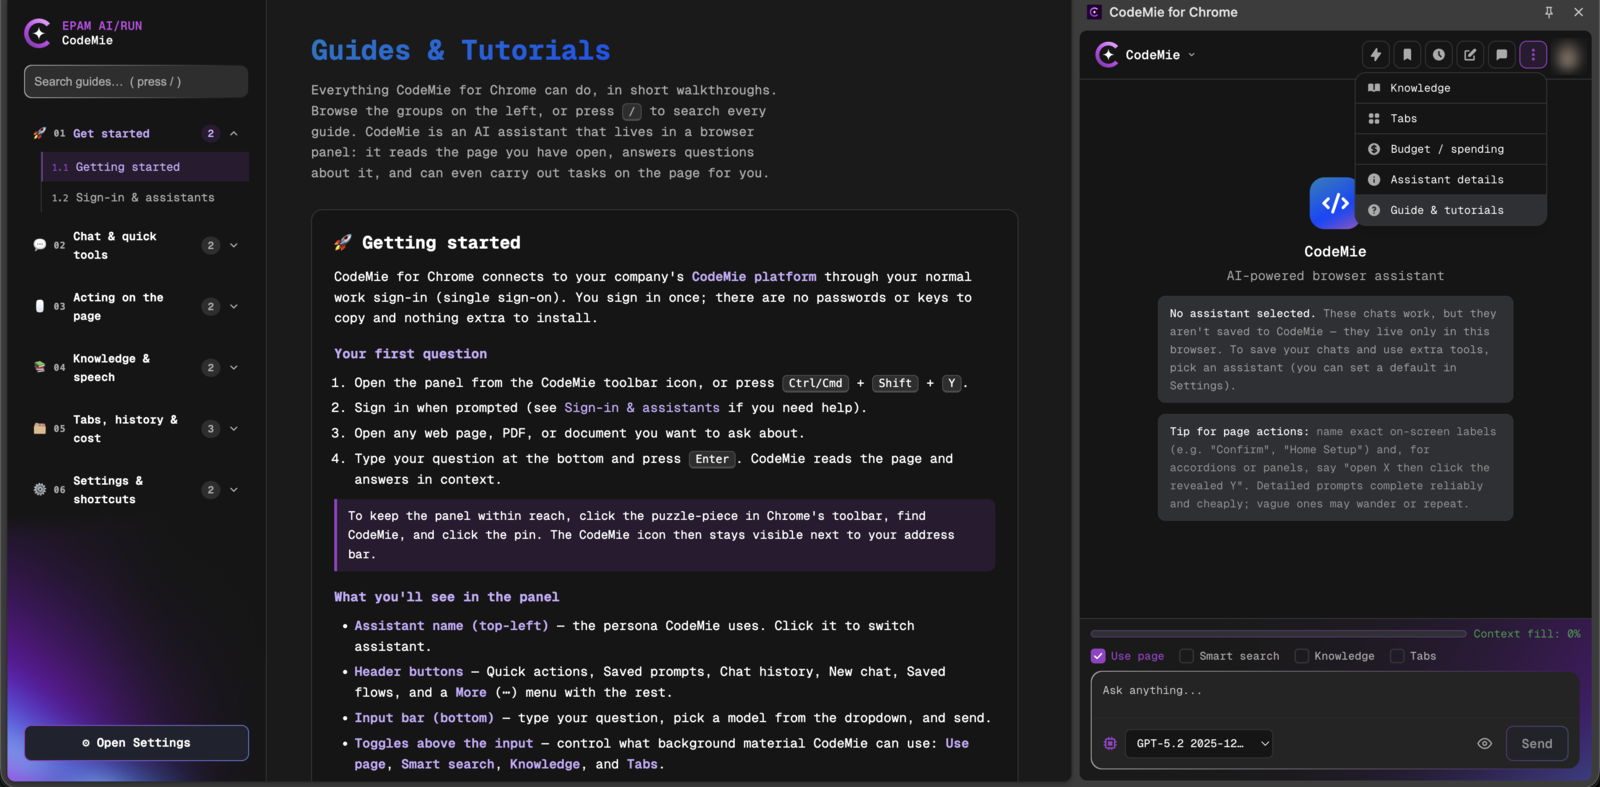Start a new chat with pencil icon

1470,55
